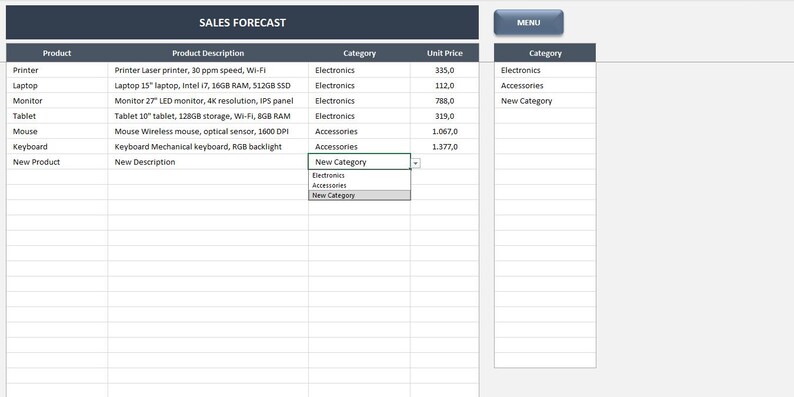This screenshot has width=794, height=397.
Task: Click the Laptop row's Electronics category cell
Action: click(x=359, y=86)
